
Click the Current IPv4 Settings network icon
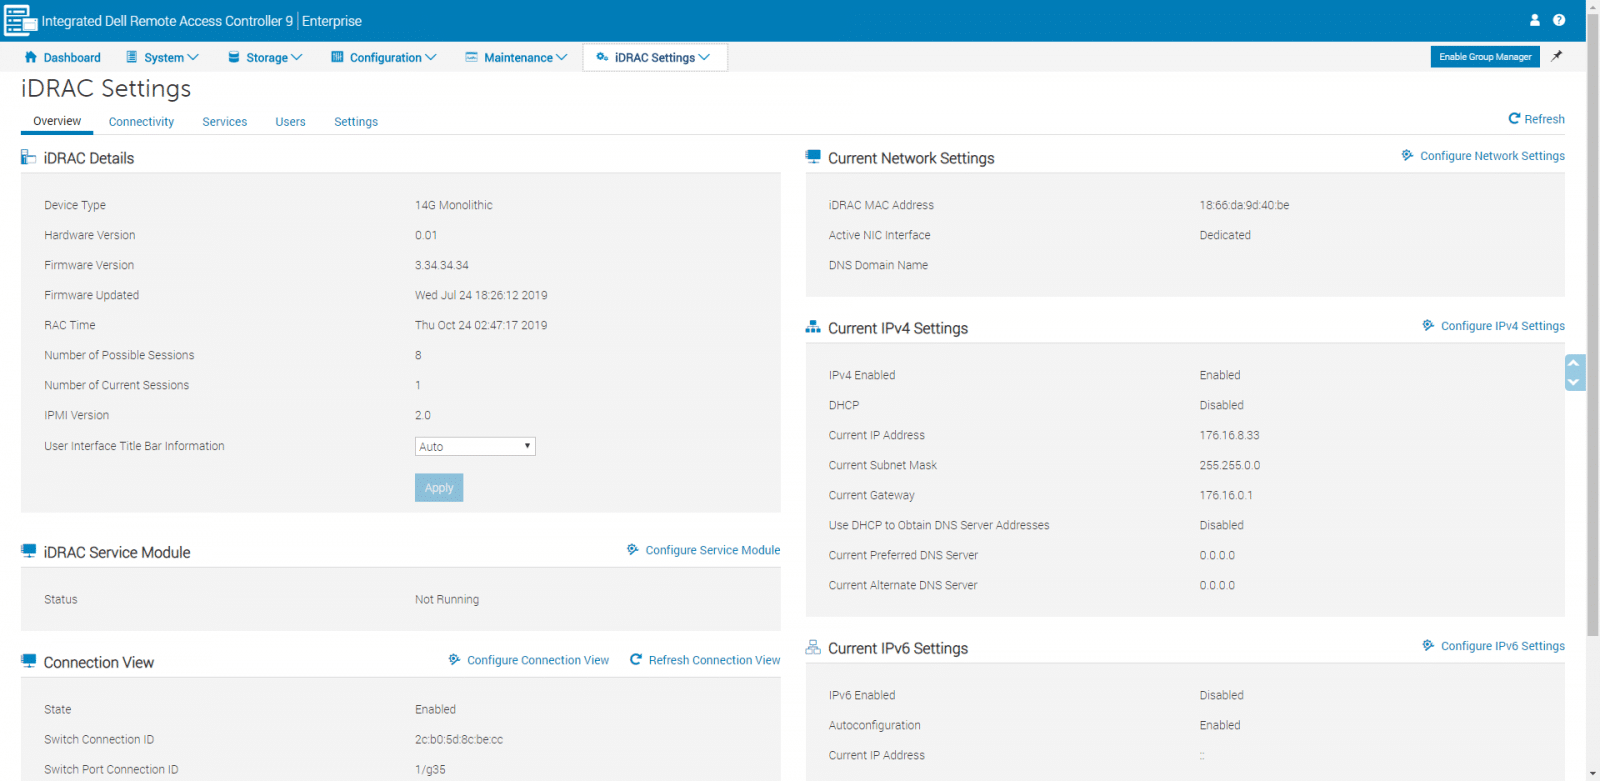click(813, 327)
